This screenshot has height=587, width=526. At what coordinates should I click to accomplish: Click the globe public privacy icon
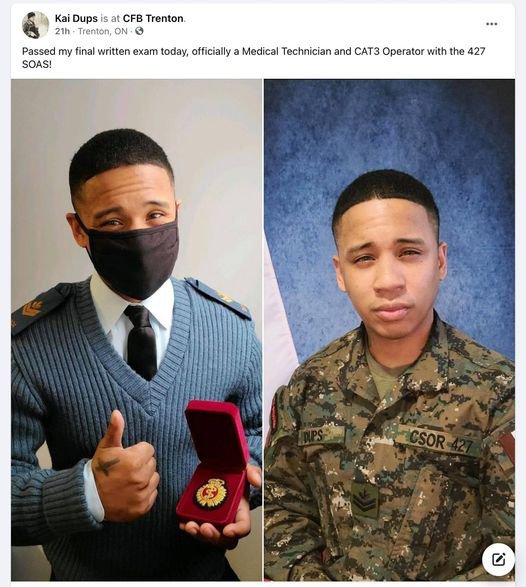click(x=139, y=31)
